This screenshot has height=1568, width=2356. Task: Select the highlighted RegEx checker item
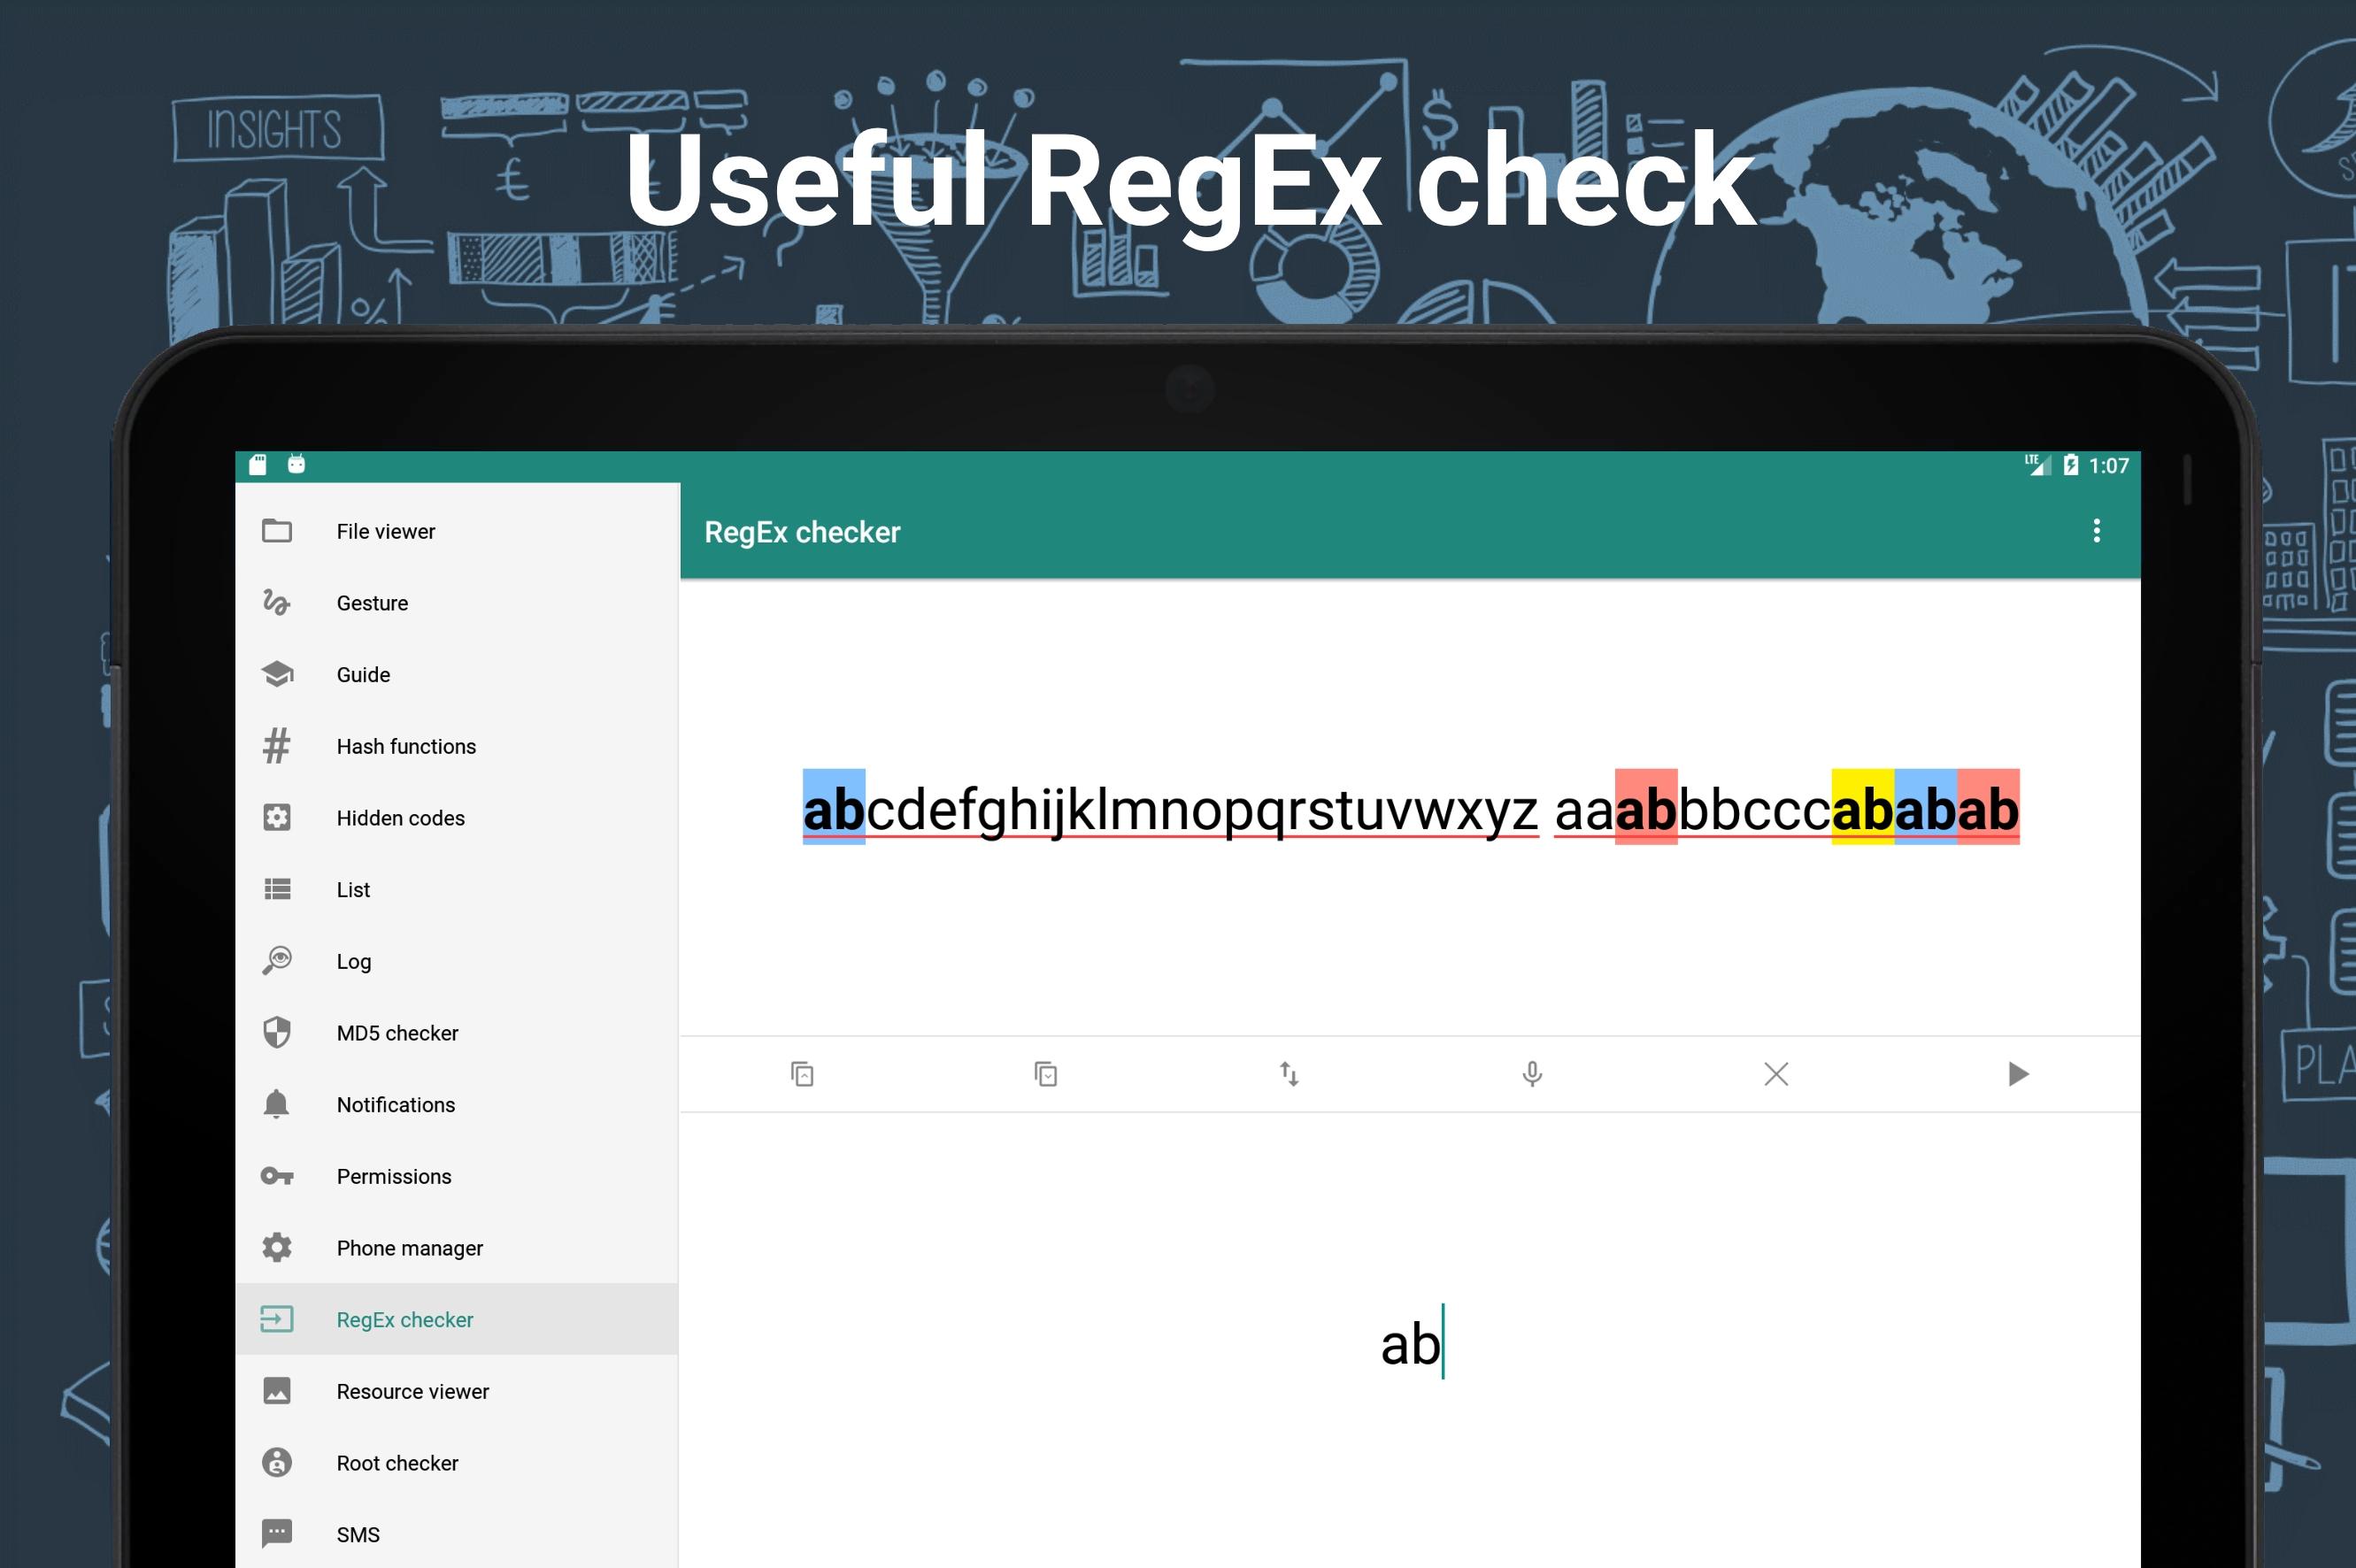[x=457, y=1319]
